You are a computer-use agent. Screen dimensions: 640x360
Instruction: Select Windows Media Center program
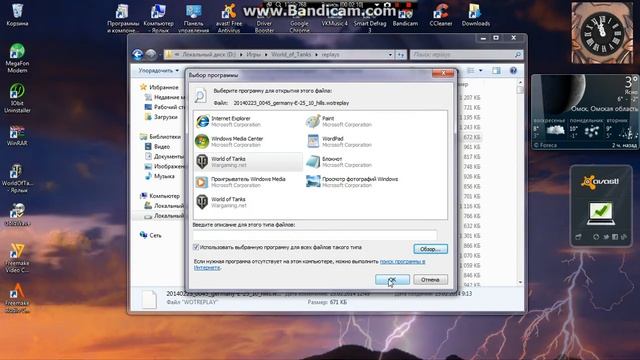[248, 142]
